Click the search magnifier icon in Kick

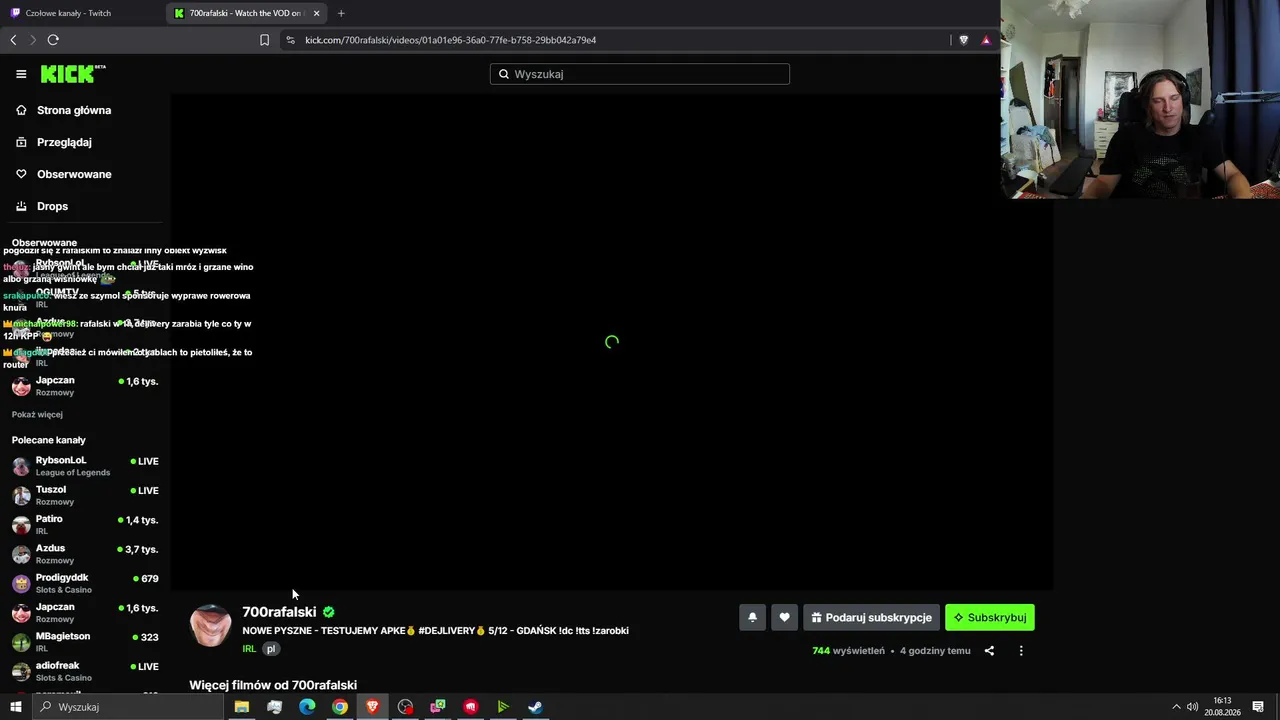point(504,74)
